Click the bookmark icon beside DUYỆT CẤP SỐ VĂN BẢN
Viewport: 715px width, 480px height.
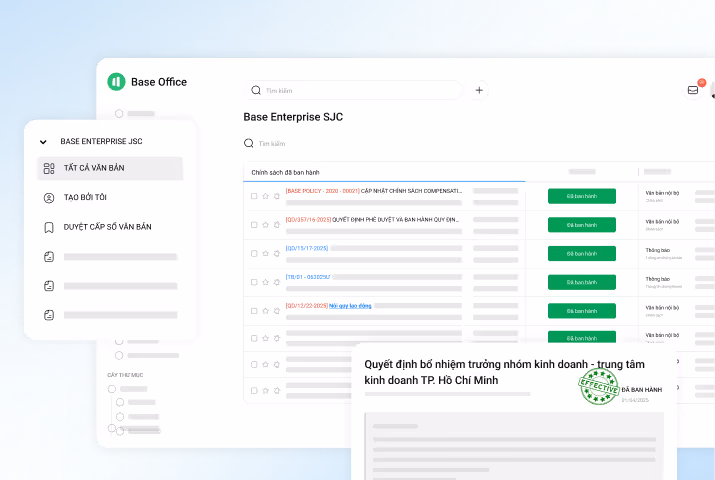49,227
